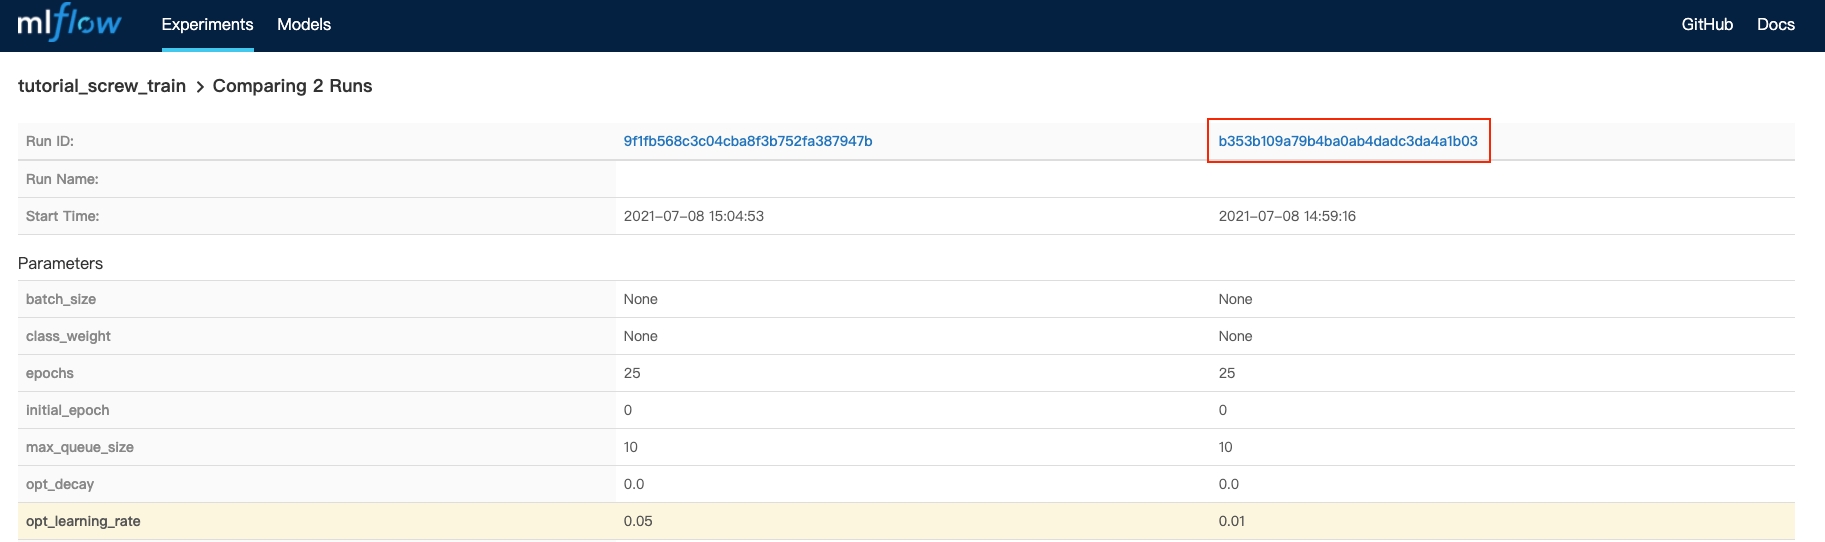This screenshot has width=1825, height=542.
Task: Click the Start Time: label
Action: coord(62,216)
